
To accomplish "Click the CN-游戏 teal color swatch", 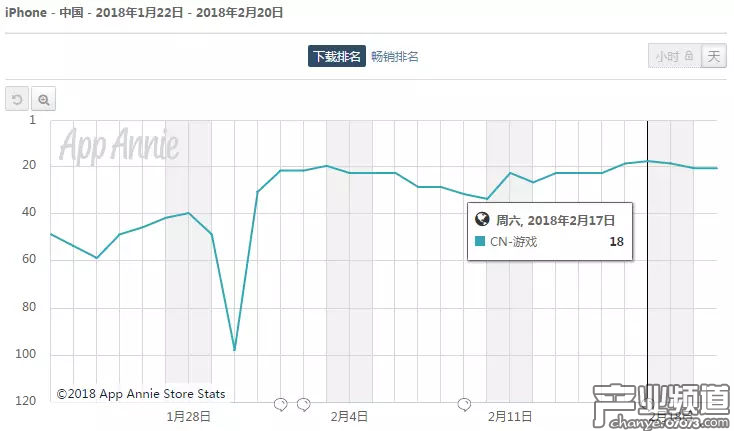I will (x=480, y=241).
